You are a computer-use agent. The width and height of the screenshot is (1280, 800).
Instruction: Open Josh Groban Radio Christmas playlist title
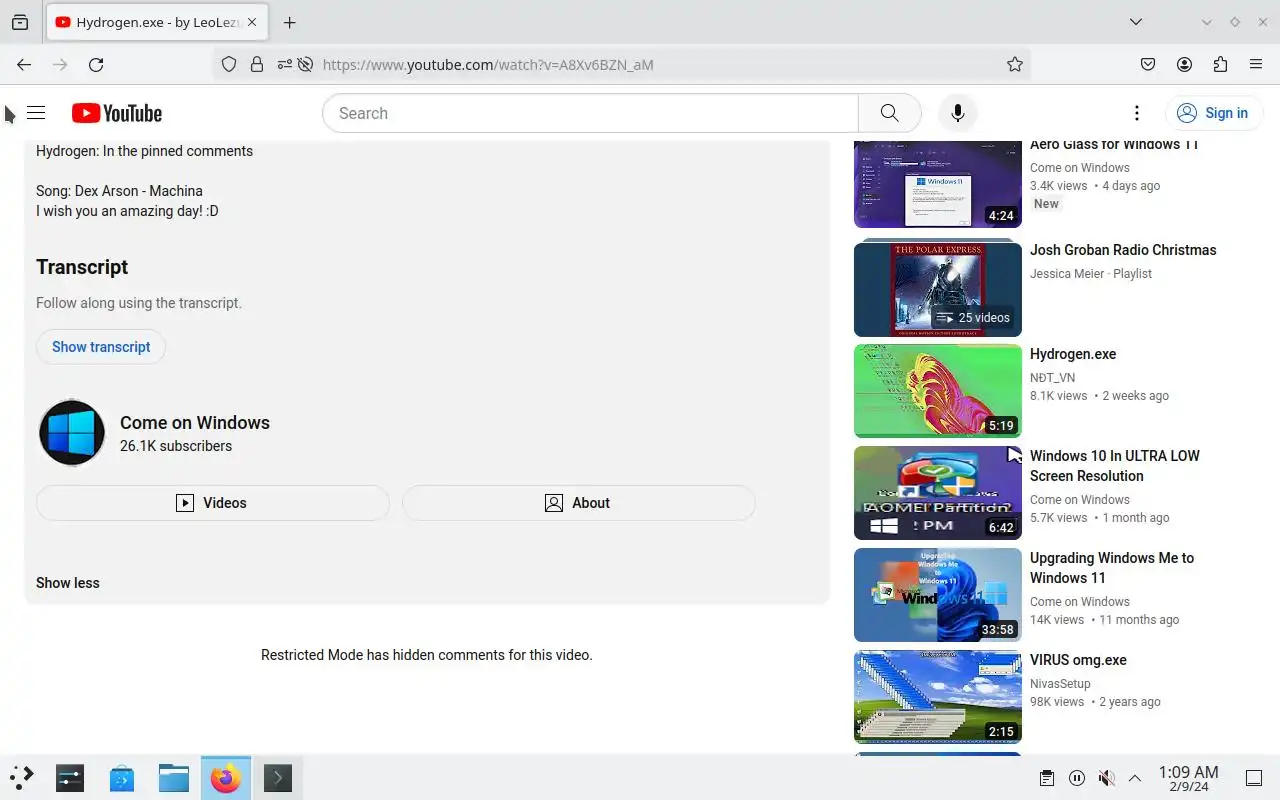1123,250
